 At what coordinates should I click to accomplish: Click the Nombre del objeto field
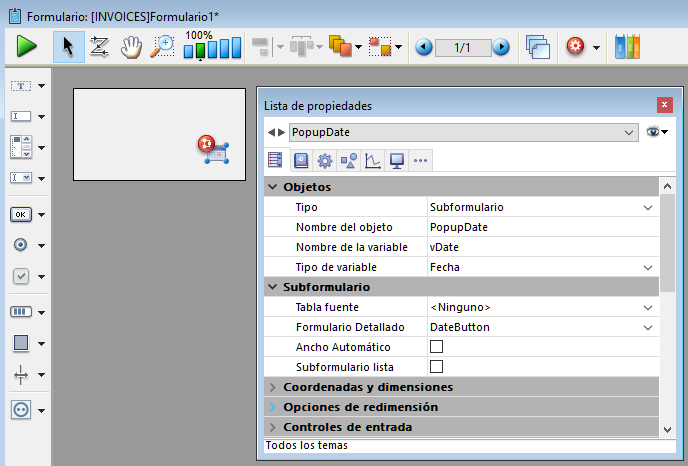click(x=540, y=227)
